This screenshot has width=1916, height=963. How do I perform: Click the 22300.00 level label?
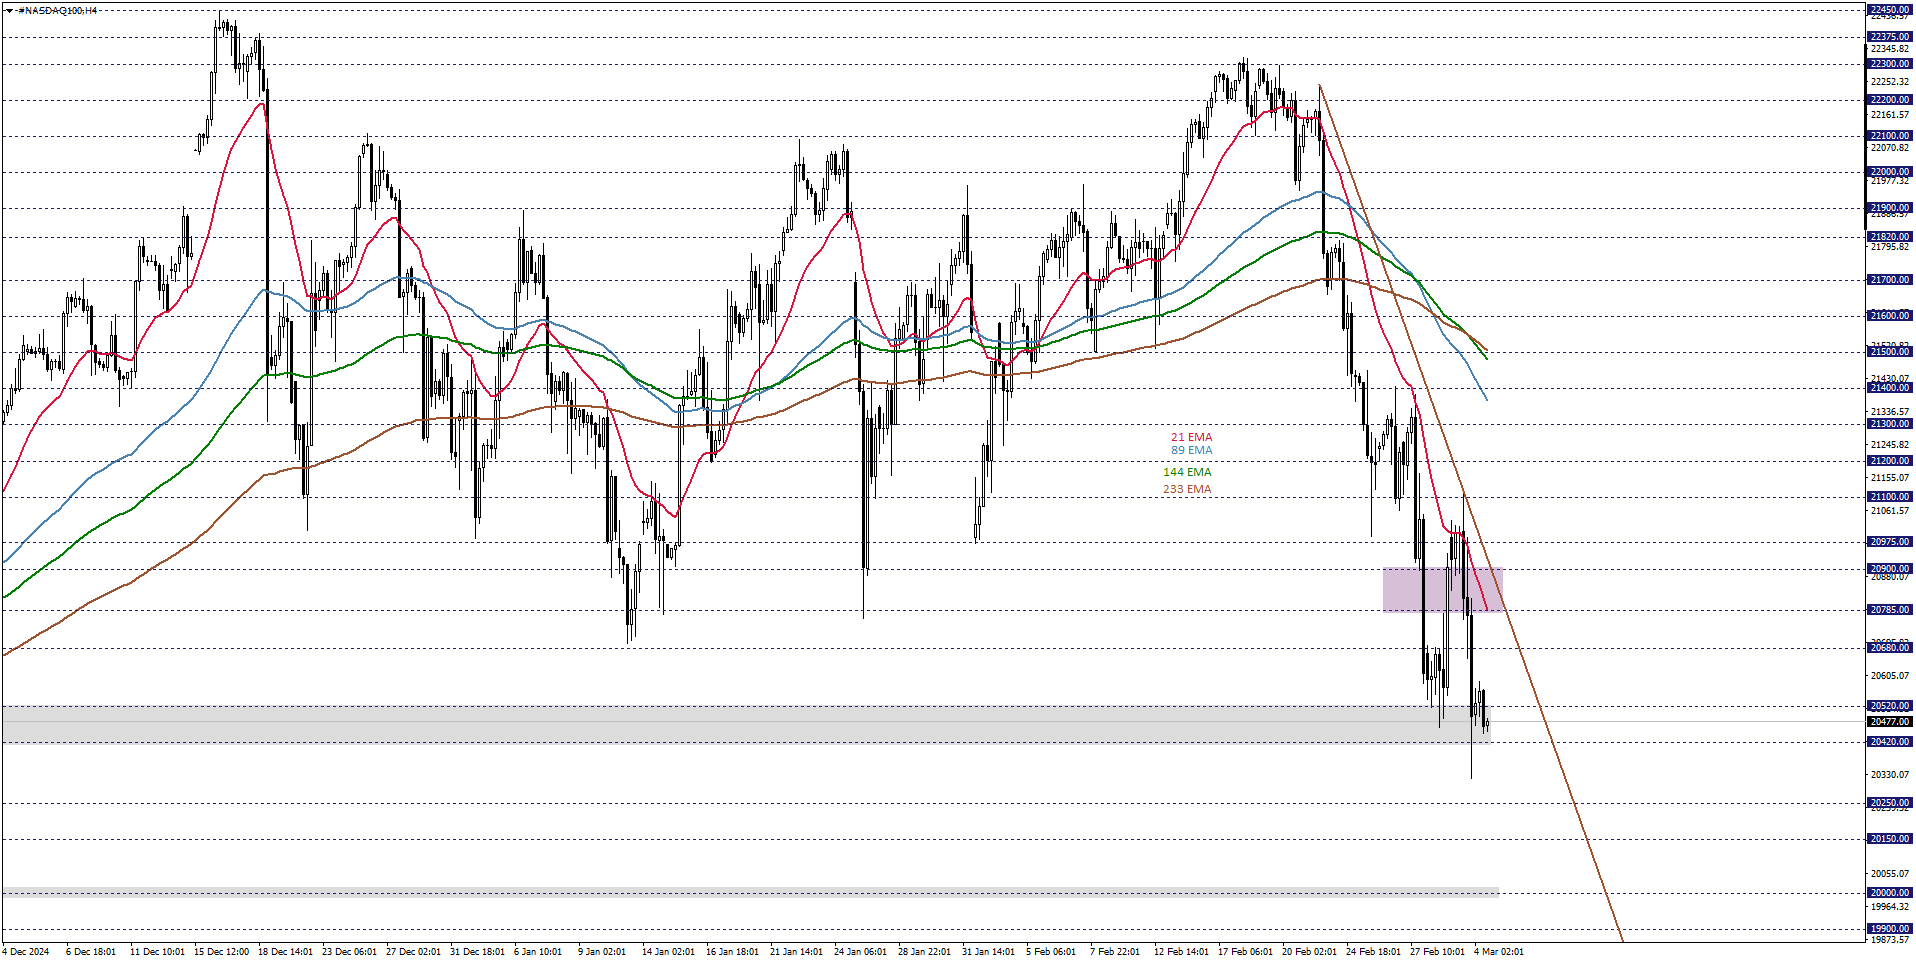coord(1890,64)
